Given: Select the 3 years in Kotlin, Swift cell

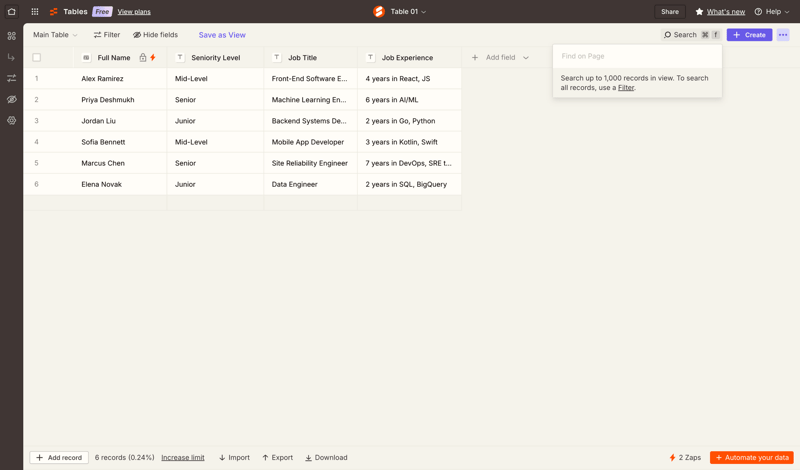Looking at the screenshot, I should point(409,142).
